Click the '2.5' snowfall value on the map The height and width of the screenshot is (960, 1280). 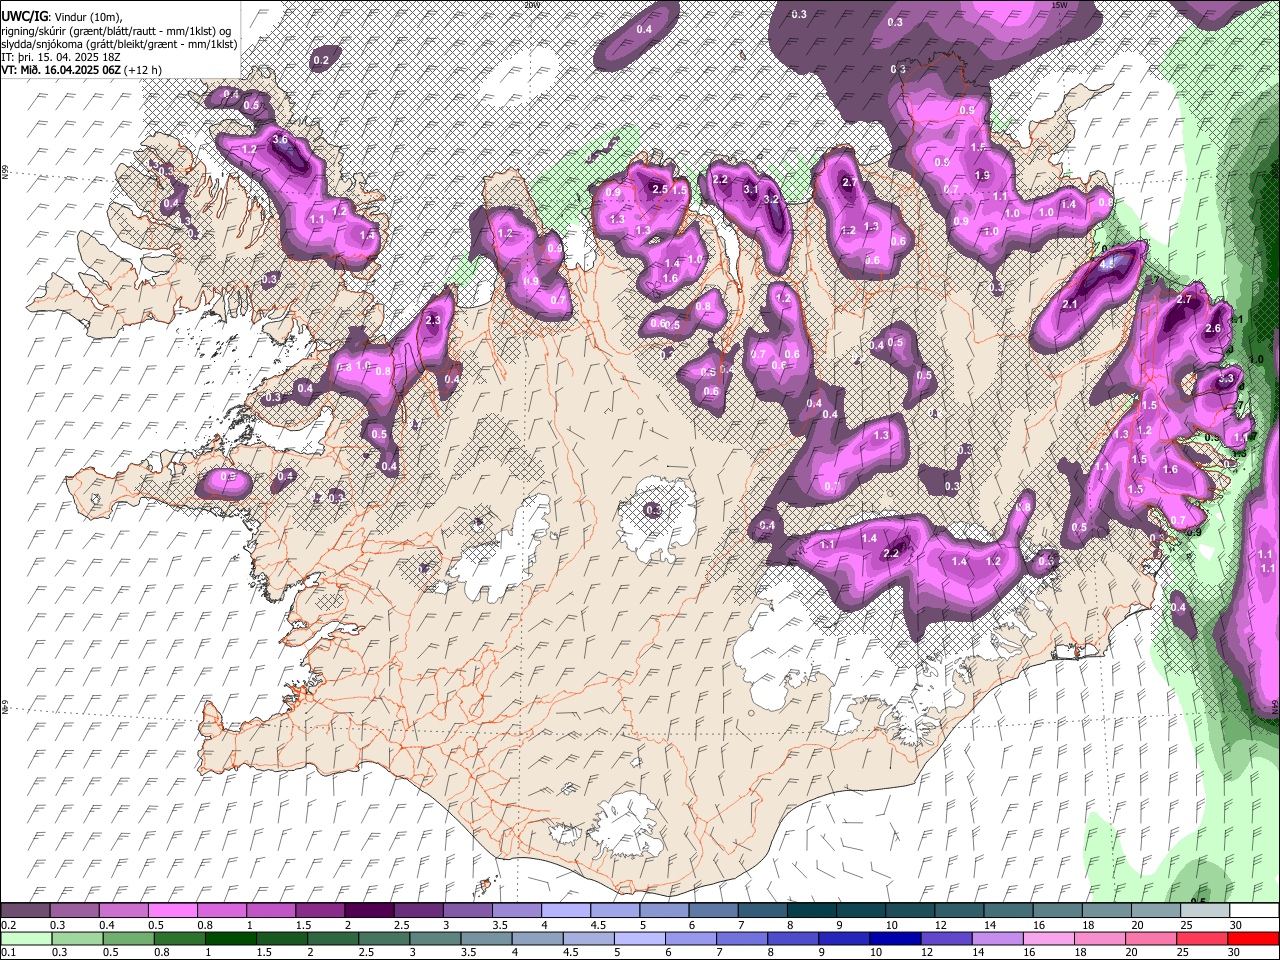point(659,189)
